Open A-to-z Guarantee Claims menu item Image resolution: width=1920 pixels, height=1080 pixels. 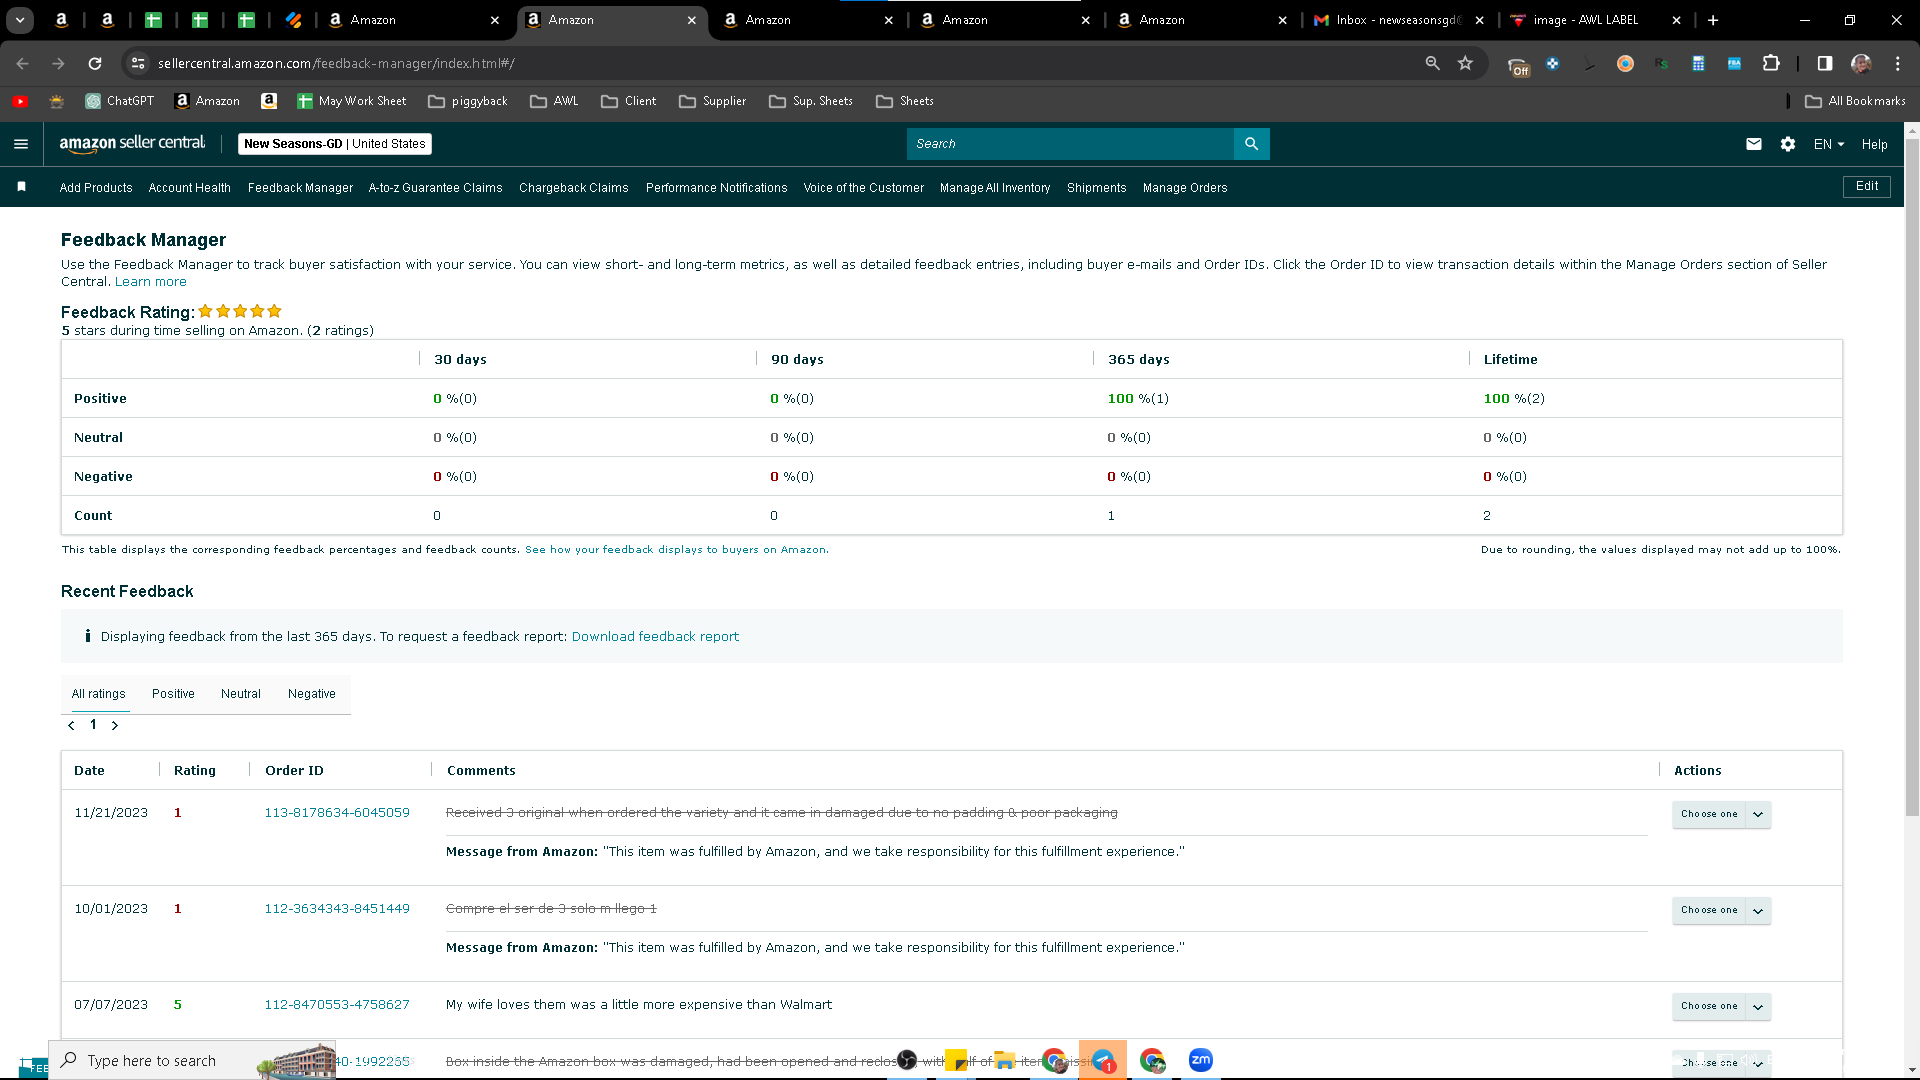click(x=435, y=187)
